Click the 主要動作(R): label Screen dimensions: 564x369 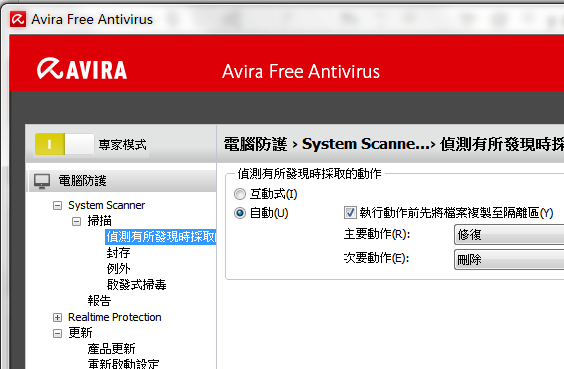click(377, 234)
